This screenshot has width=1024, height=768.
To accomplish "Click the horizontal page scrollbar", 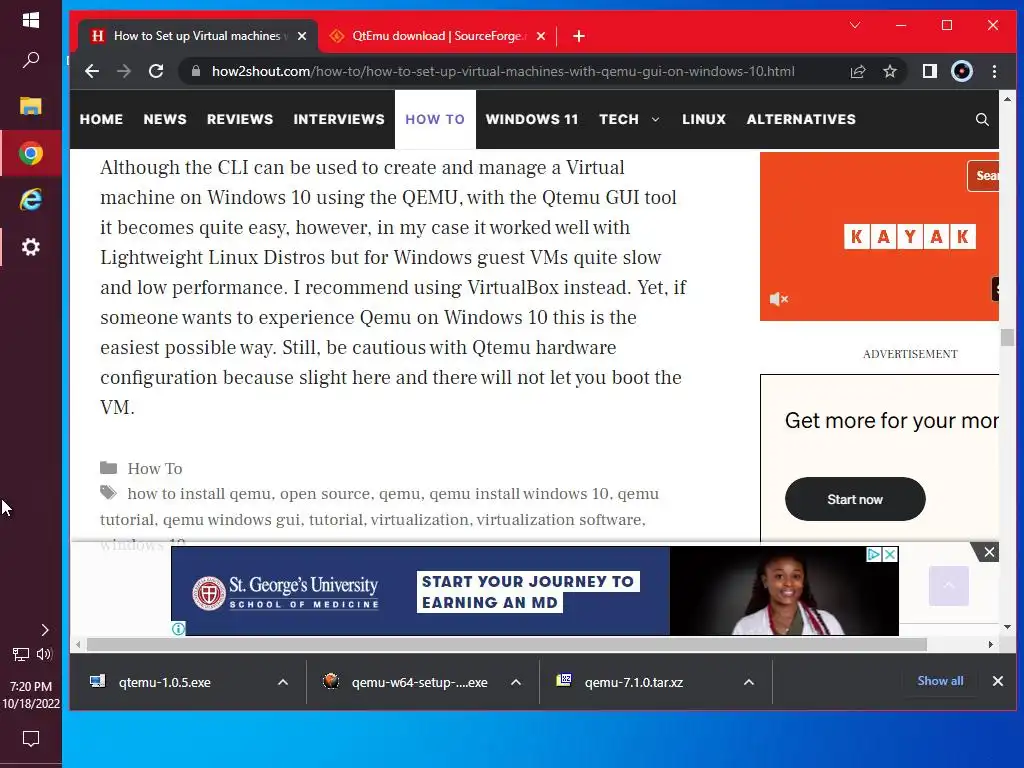I will [x=506, y=645].
